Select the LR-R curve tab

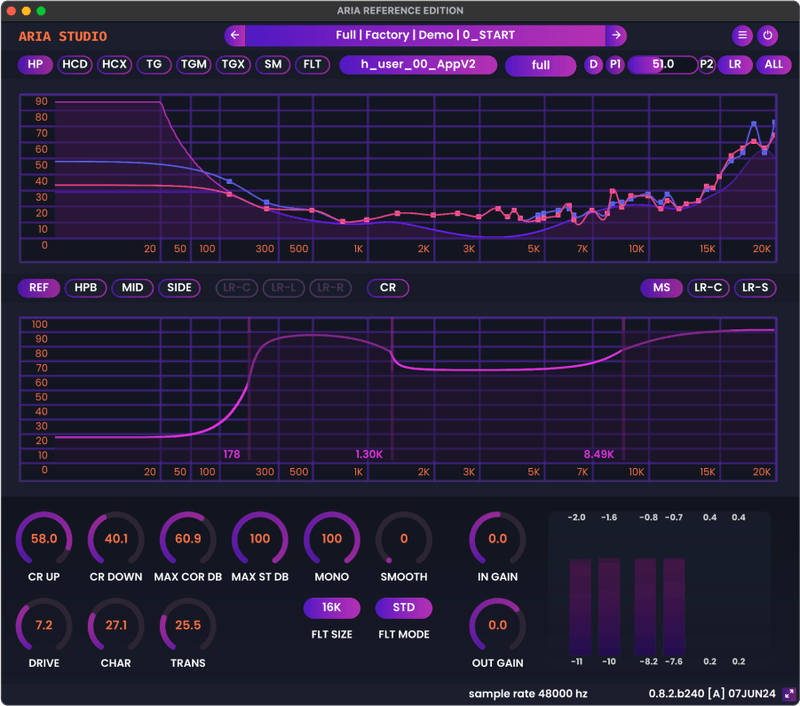pos(331,288)
